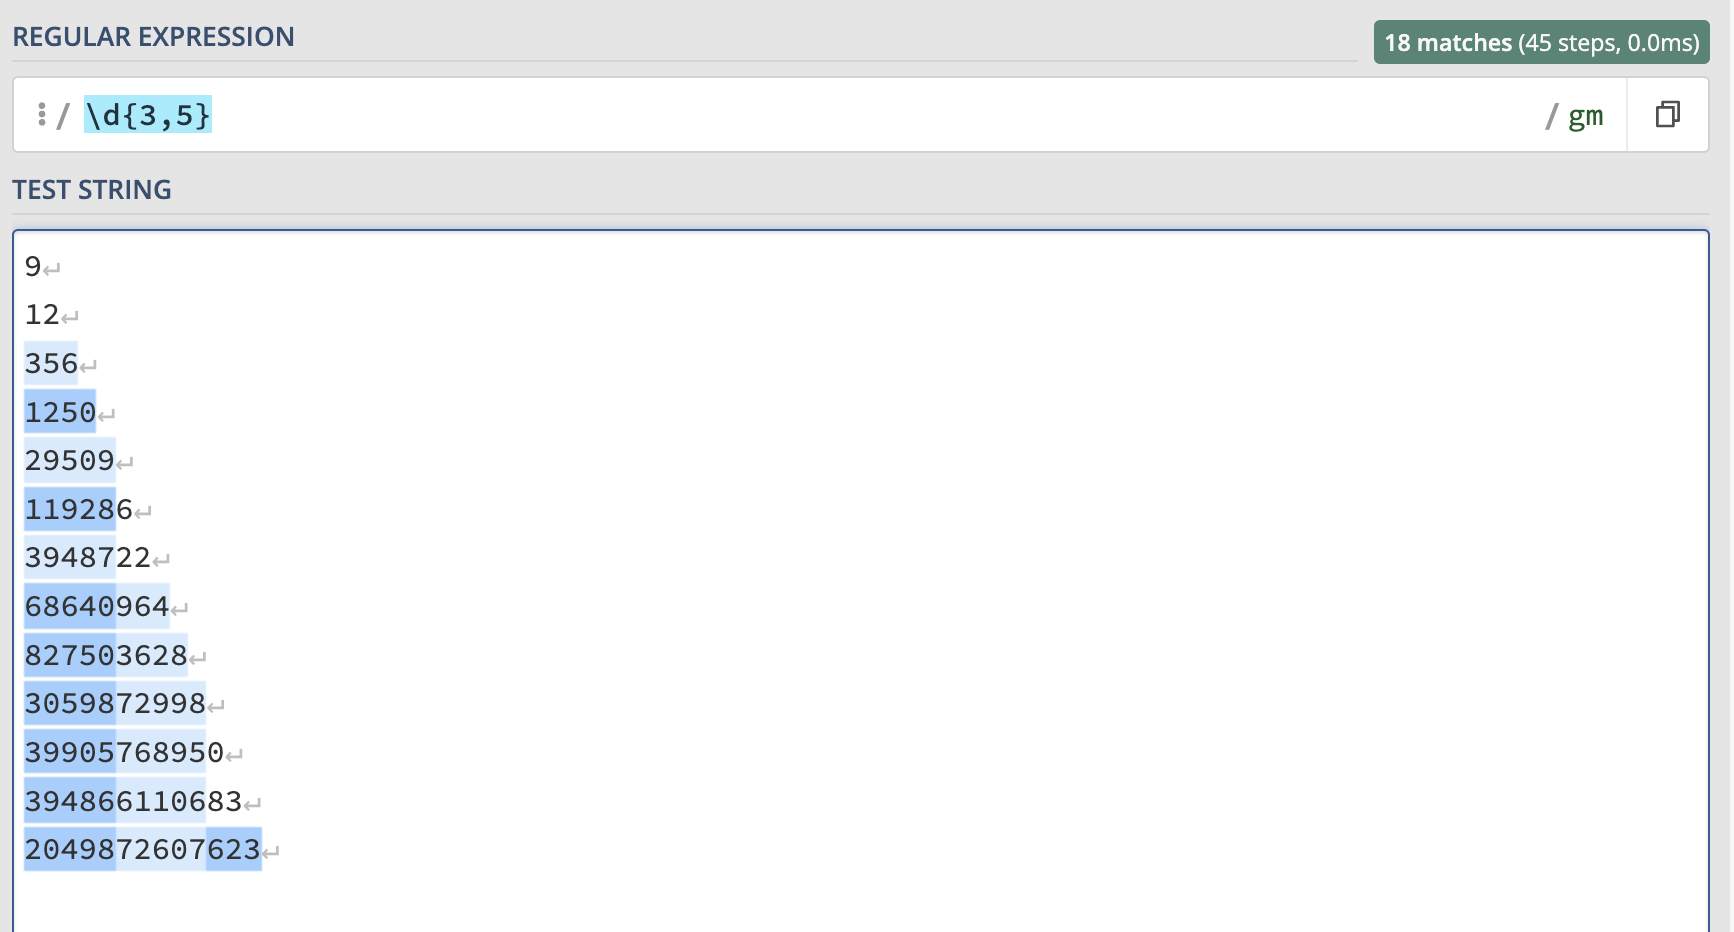The width and height of the screenshot is (1734, 932).
Task: Click the highlighted match 29509
Action: pos(70,460)
